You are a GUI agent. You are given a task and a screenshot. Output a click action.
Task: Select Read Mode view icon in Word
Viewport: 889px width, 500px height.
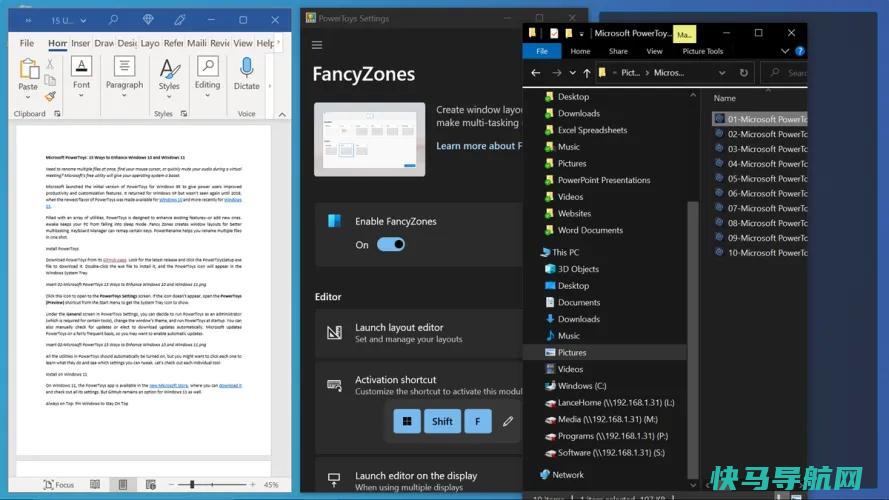click(95, 485)
